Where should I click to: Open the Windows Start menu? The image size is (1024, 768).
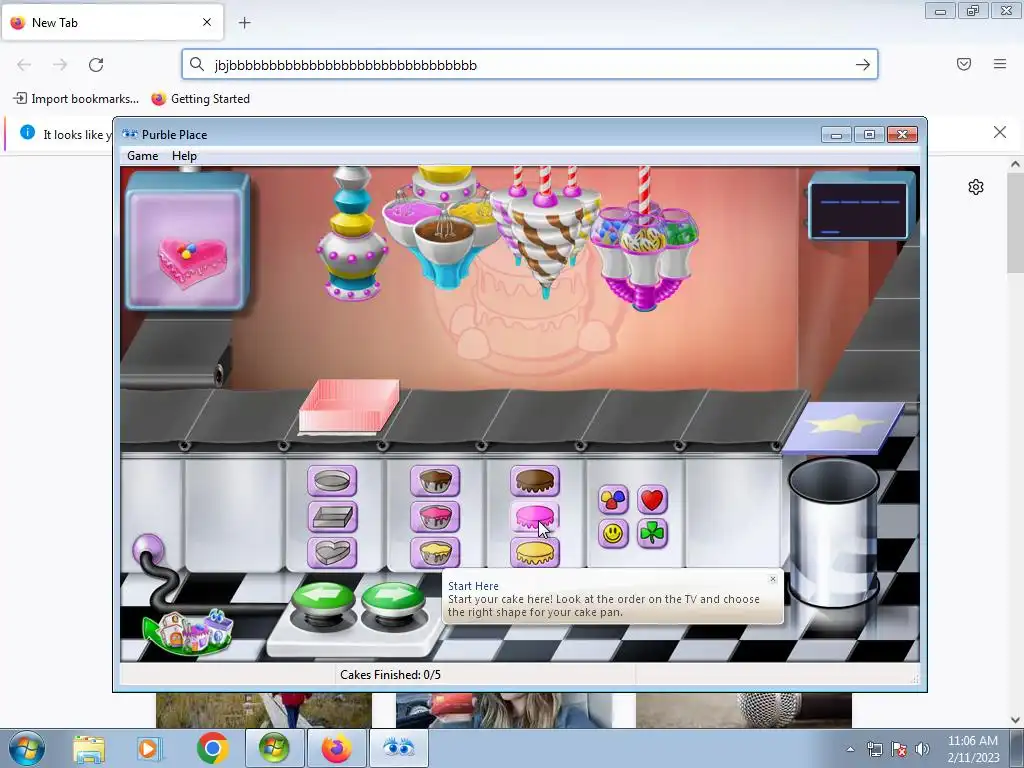click(x=27, y=748)
